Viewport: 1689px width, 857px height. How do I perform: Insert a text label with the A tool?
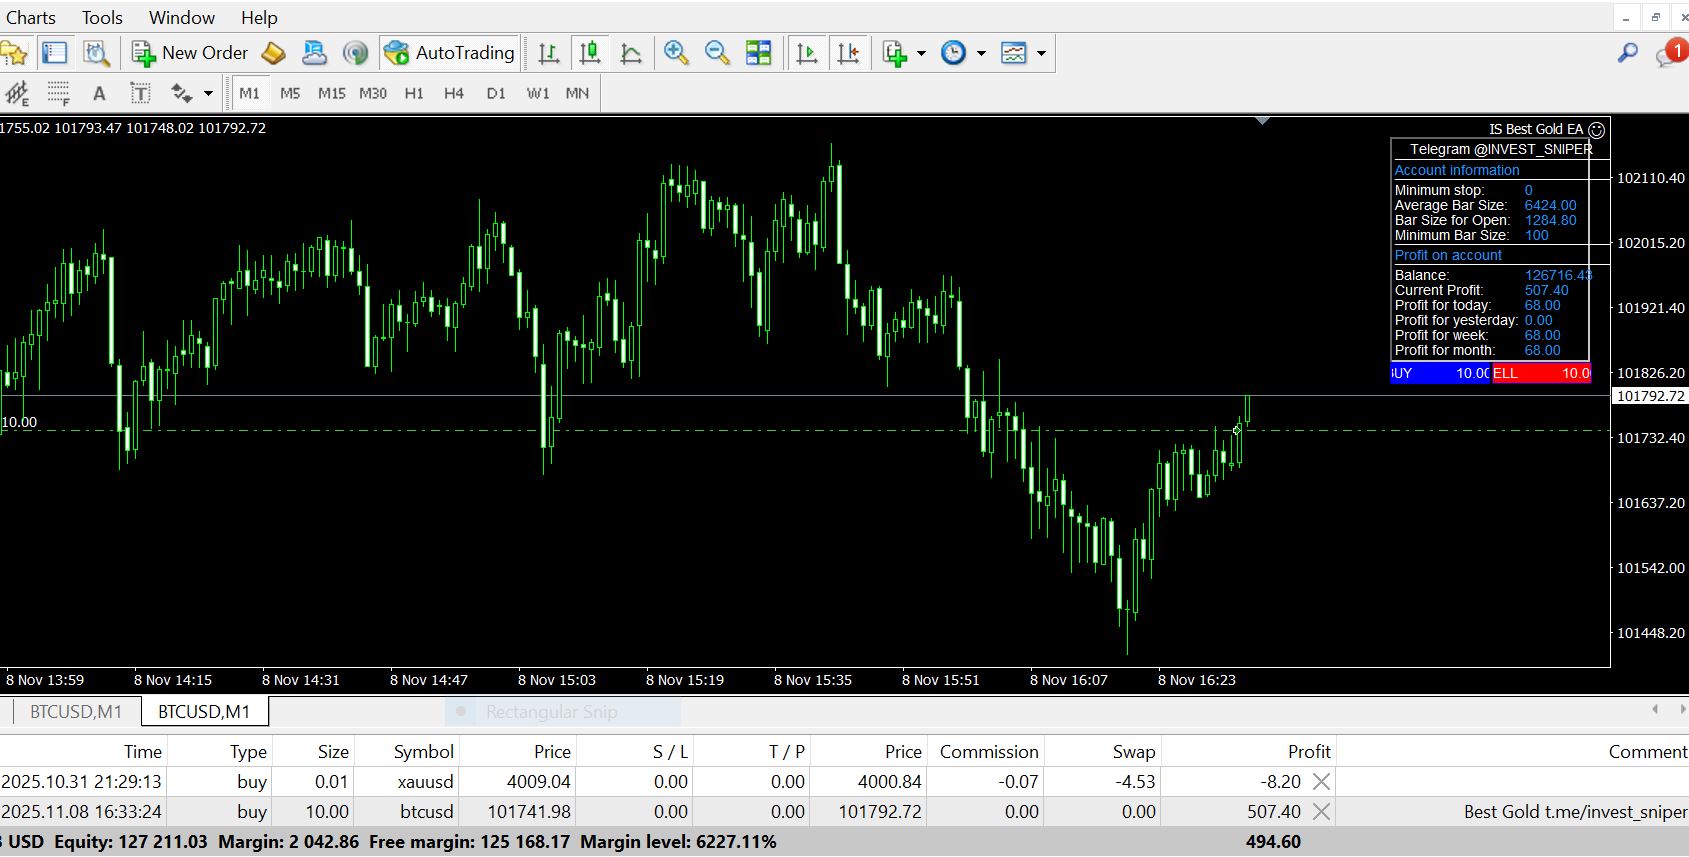99,94
